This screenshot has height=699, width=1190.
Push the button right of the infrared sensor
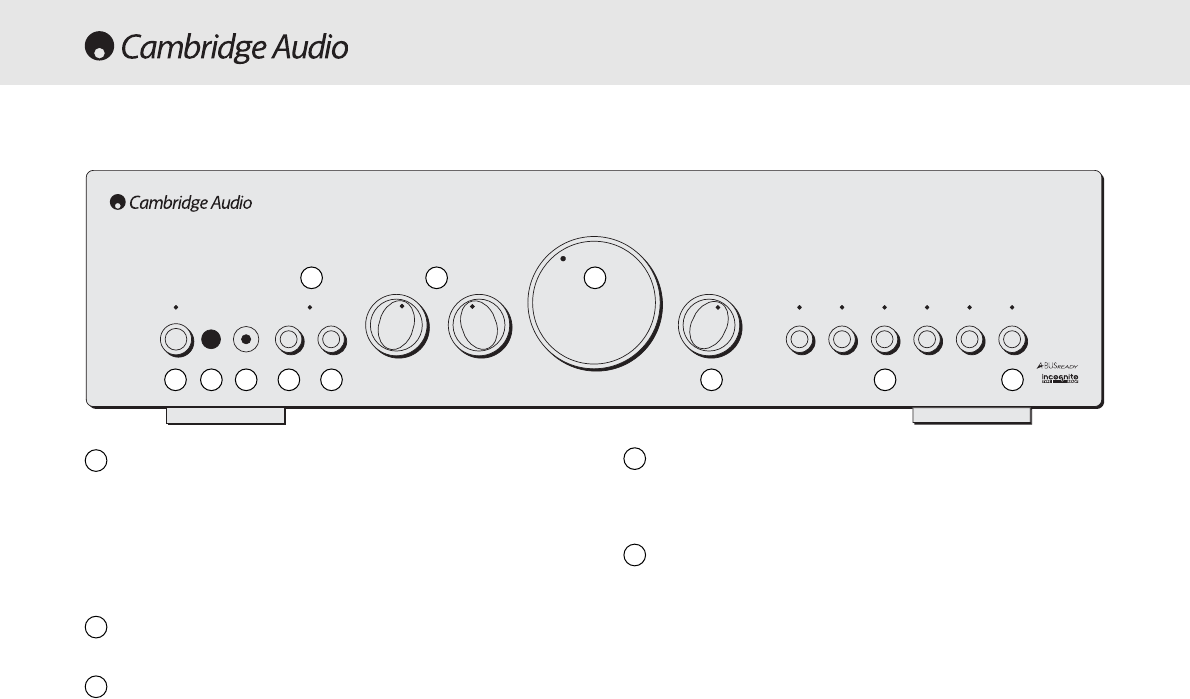(289, 339)
